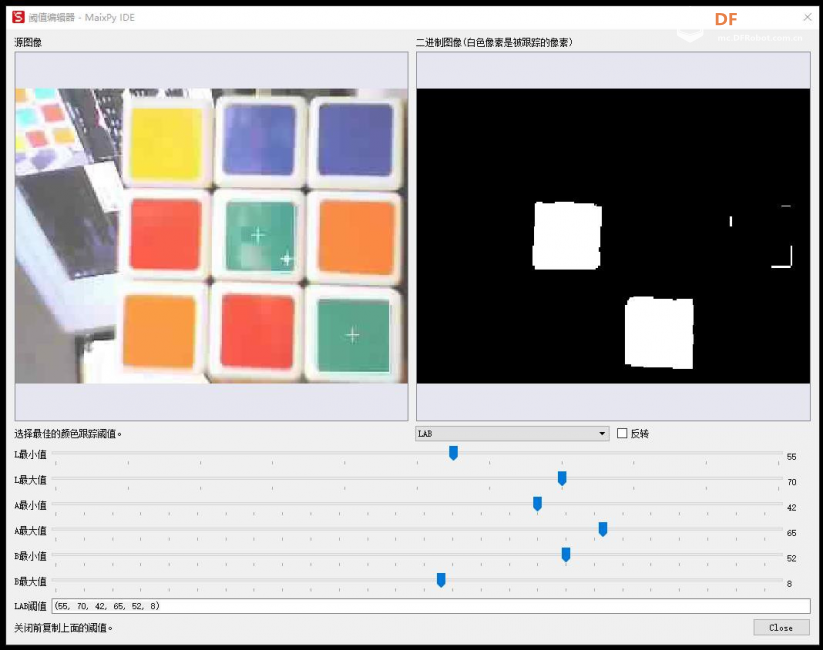Close the threshold editor window with X

807,17
